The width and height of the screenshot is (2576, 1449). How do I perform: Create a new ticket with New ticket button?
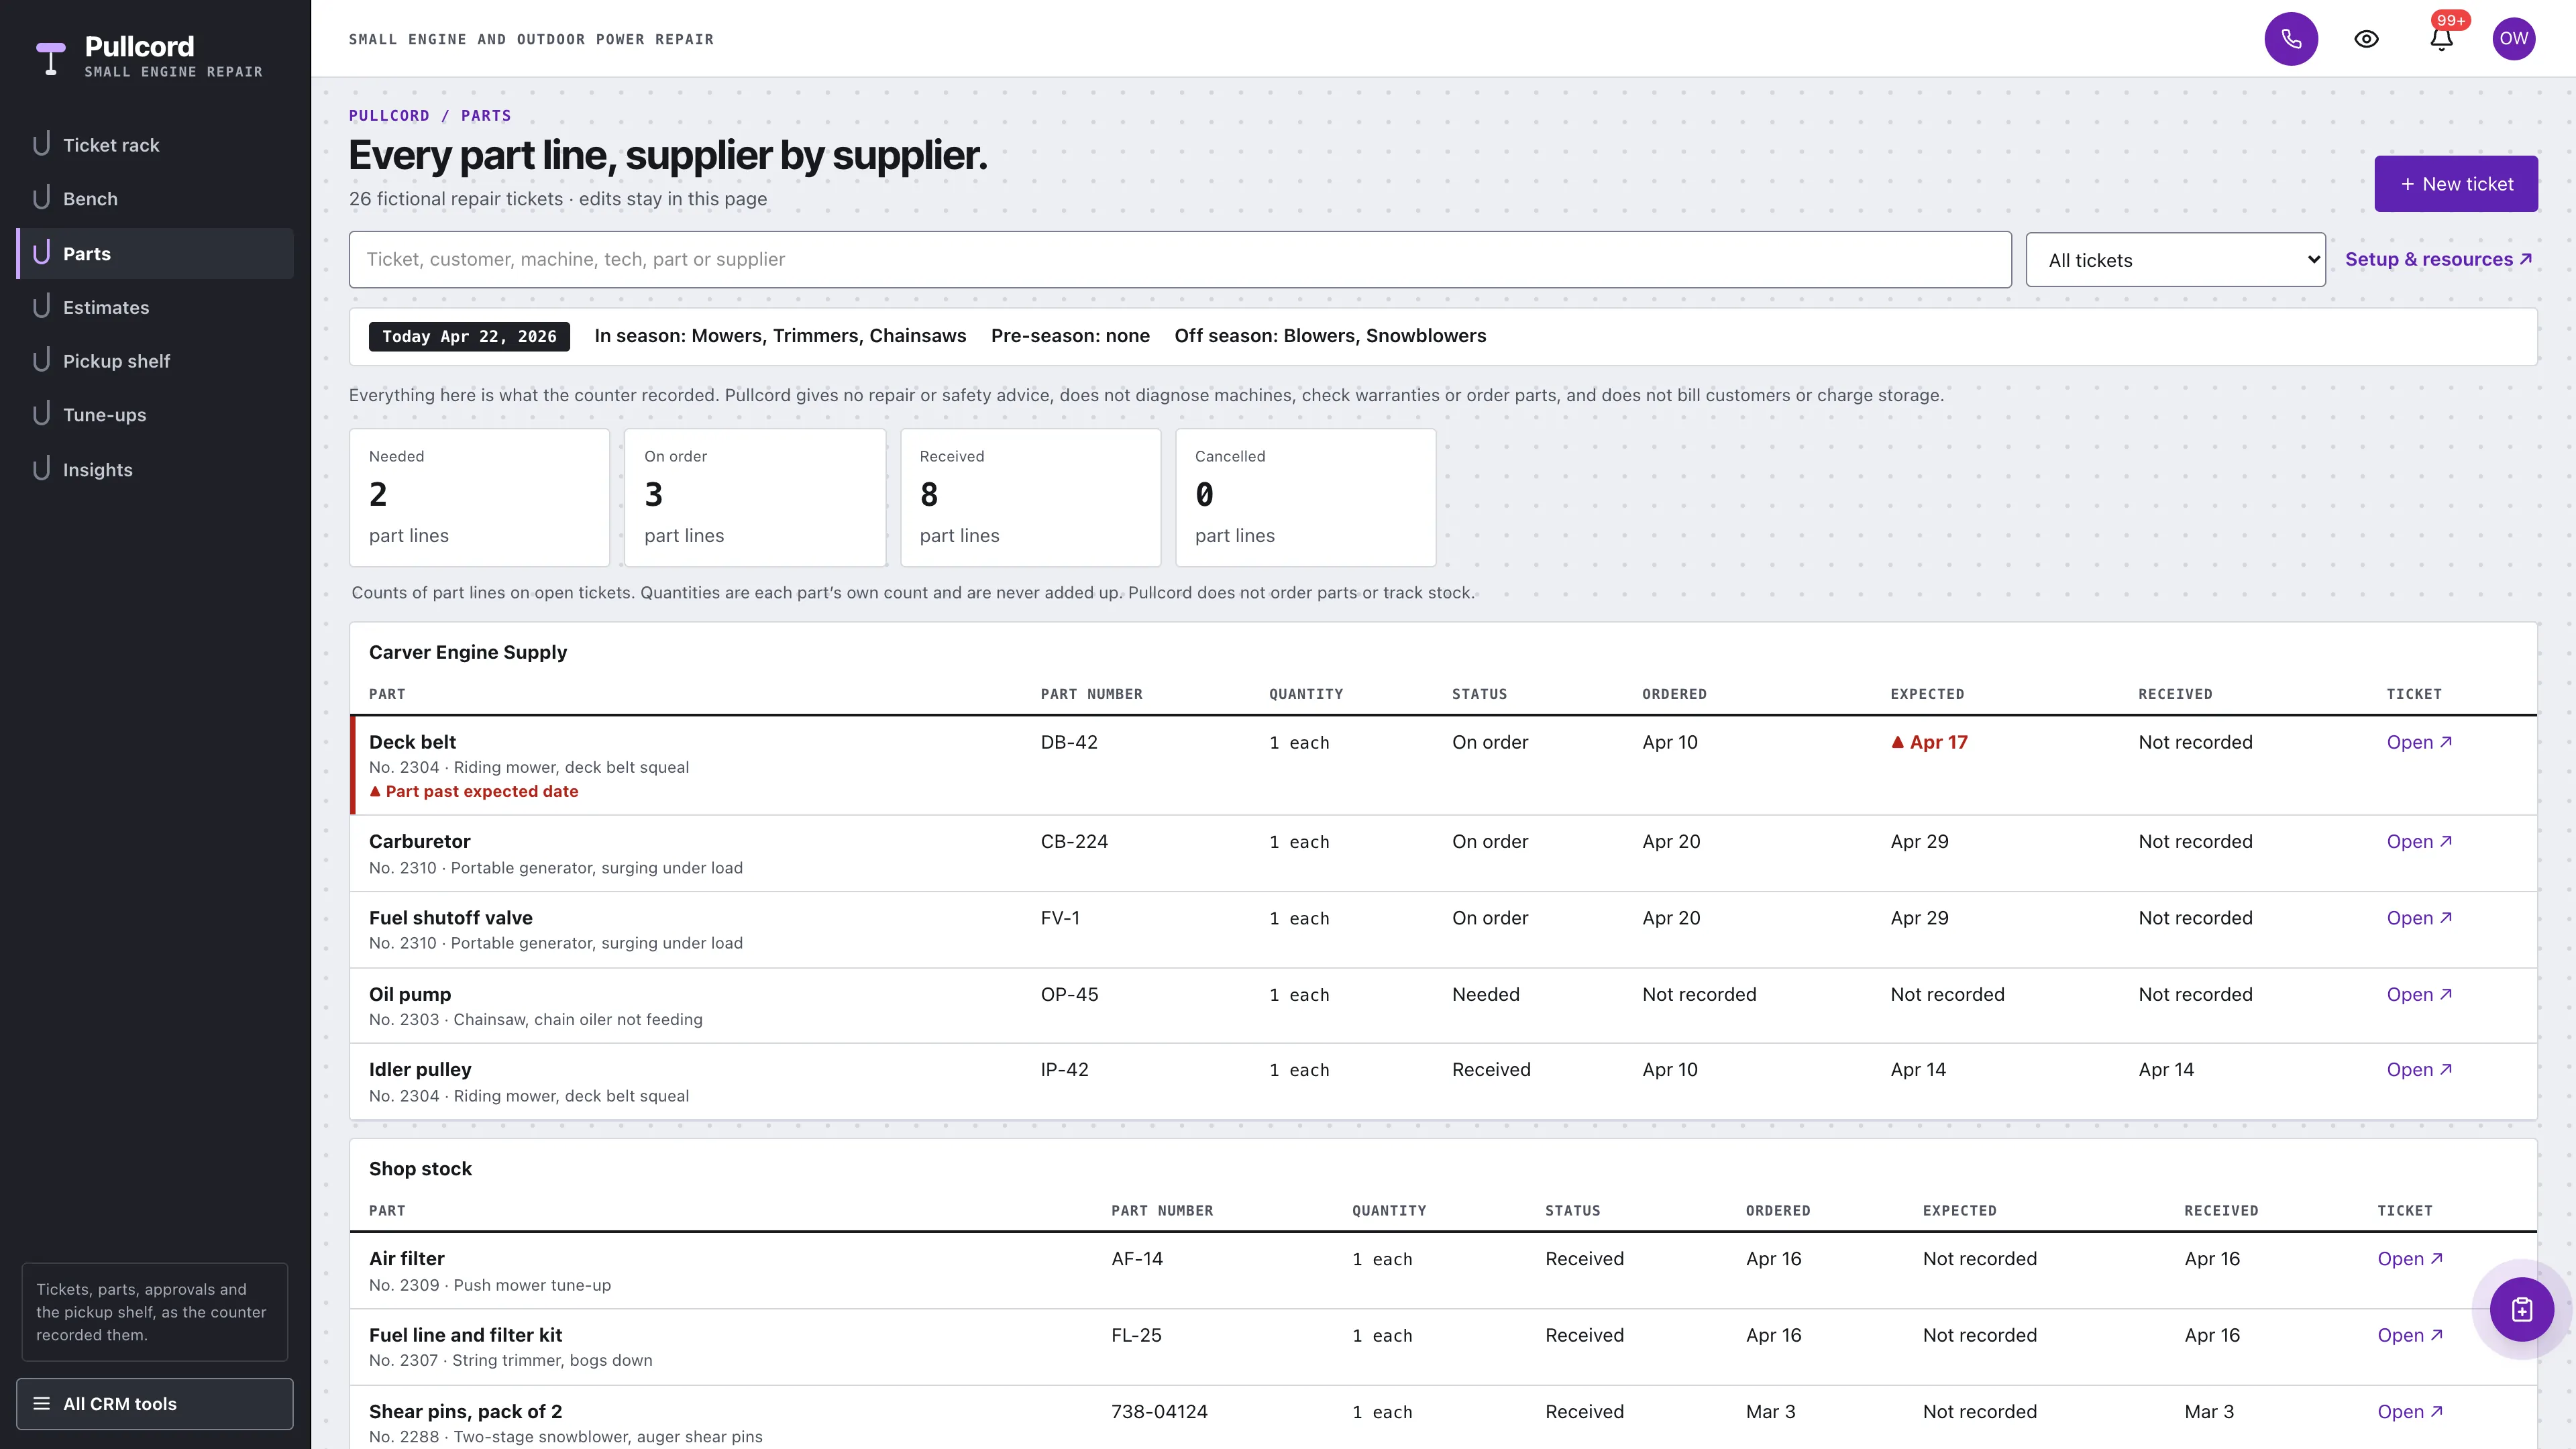[2456, 184]
